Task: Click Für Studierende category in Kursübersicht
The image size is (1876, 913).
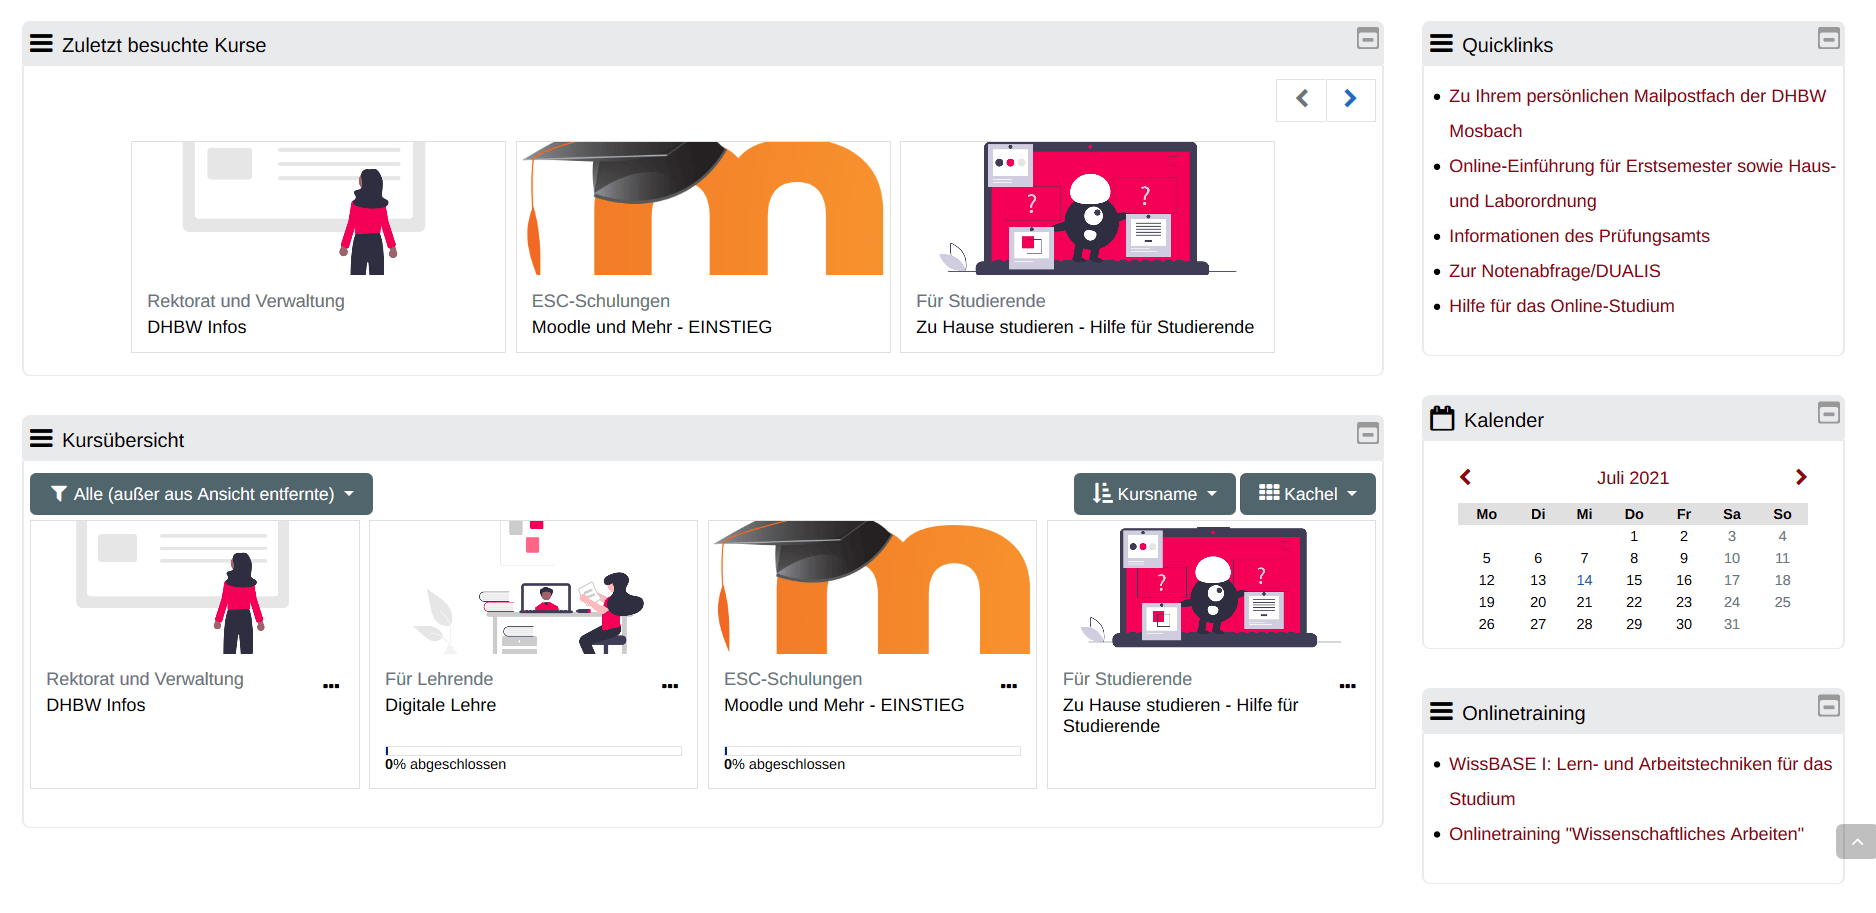Action: pos(1127,679)
